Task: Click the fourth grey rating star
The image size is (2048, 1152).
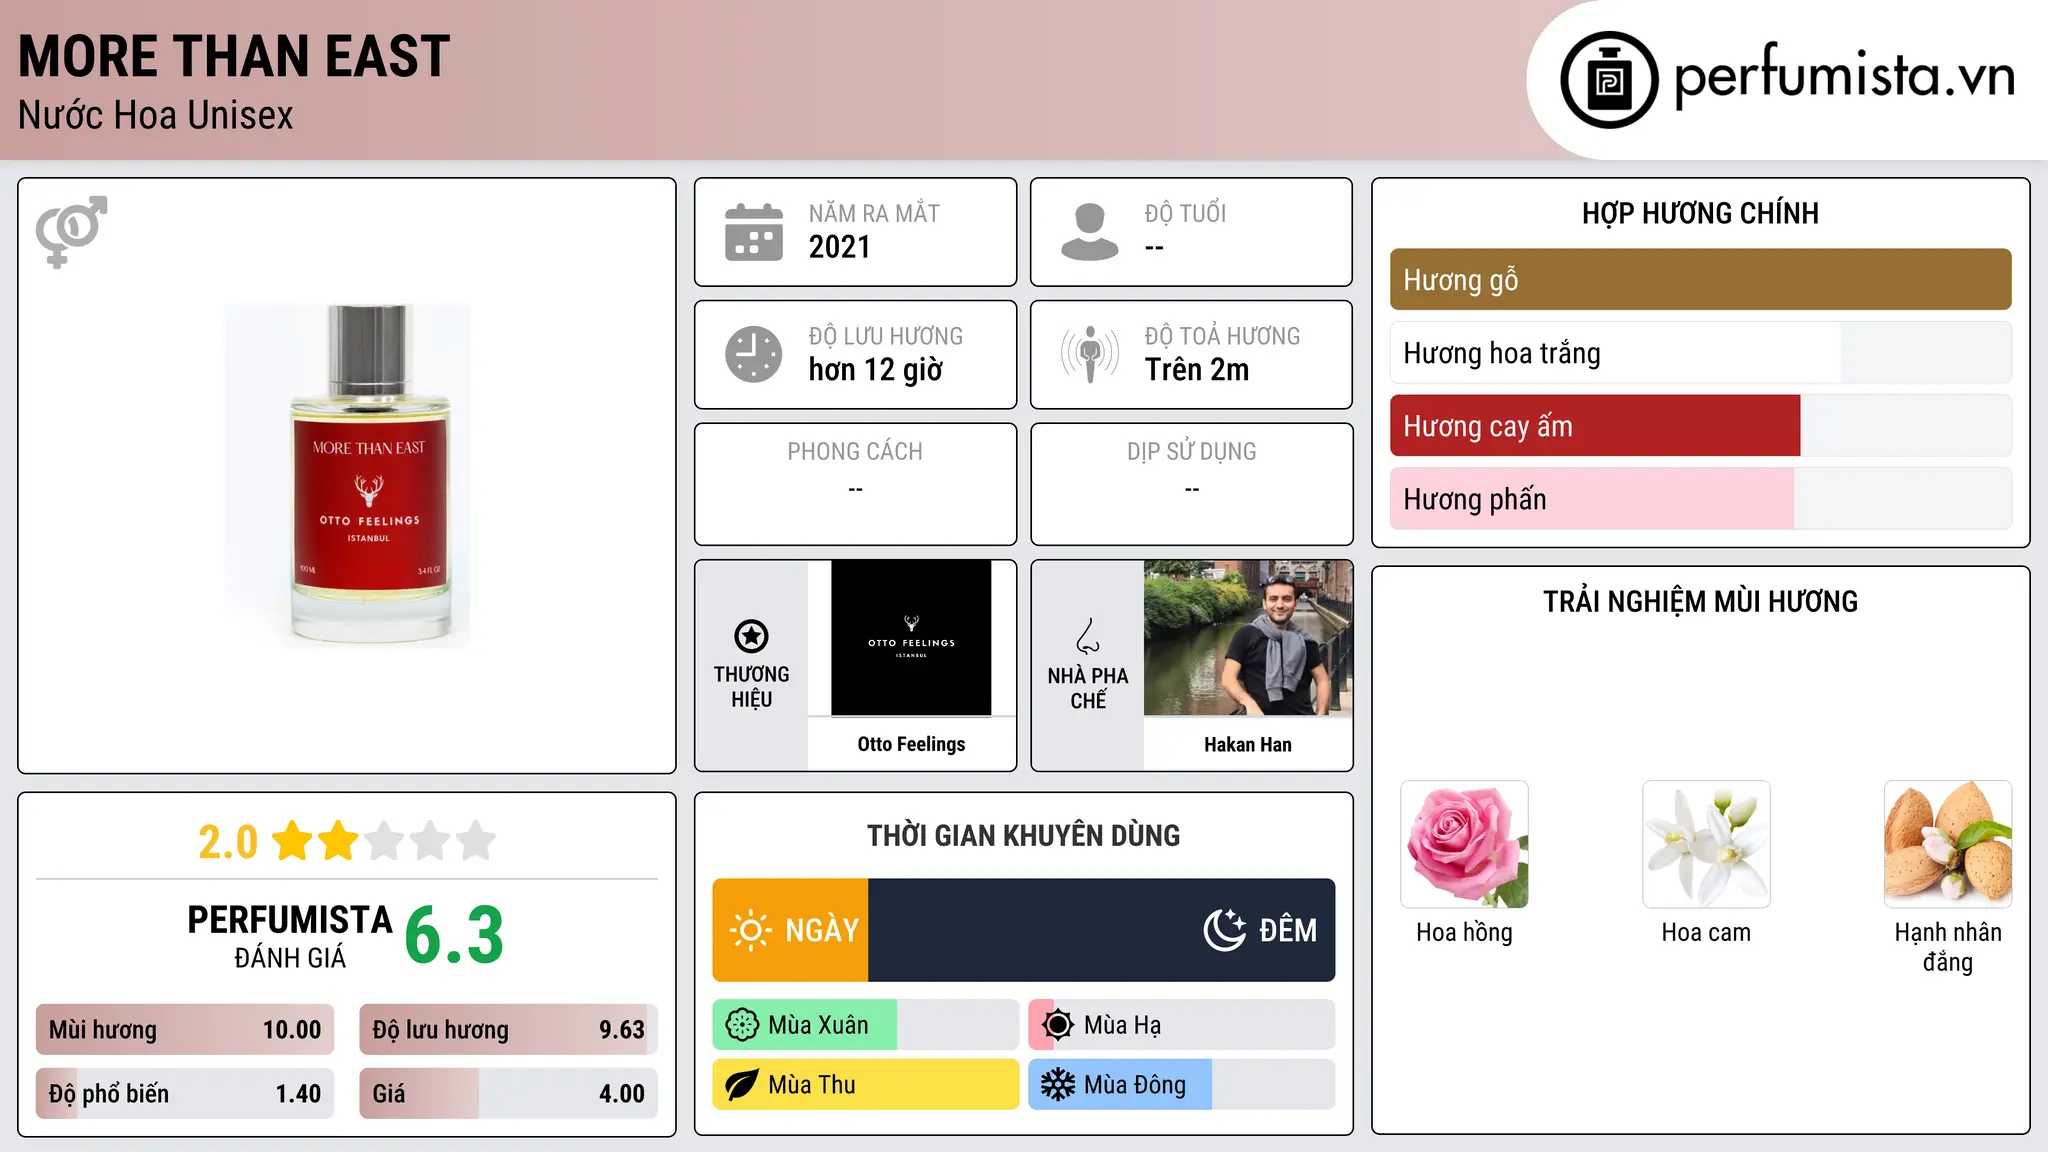Action: 431,841
